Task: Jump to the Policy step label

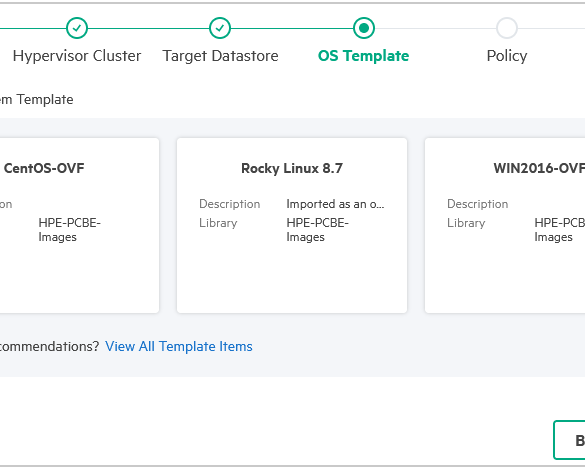Action: 507,56
